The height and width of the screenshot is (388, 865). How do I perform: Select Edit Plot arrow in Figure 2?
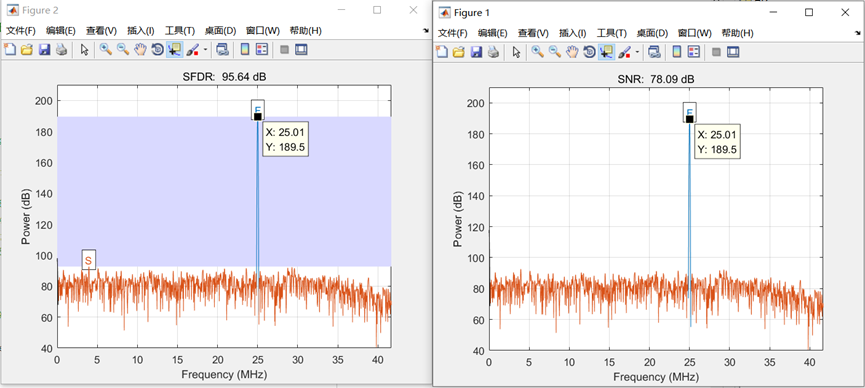click(84, 50)
